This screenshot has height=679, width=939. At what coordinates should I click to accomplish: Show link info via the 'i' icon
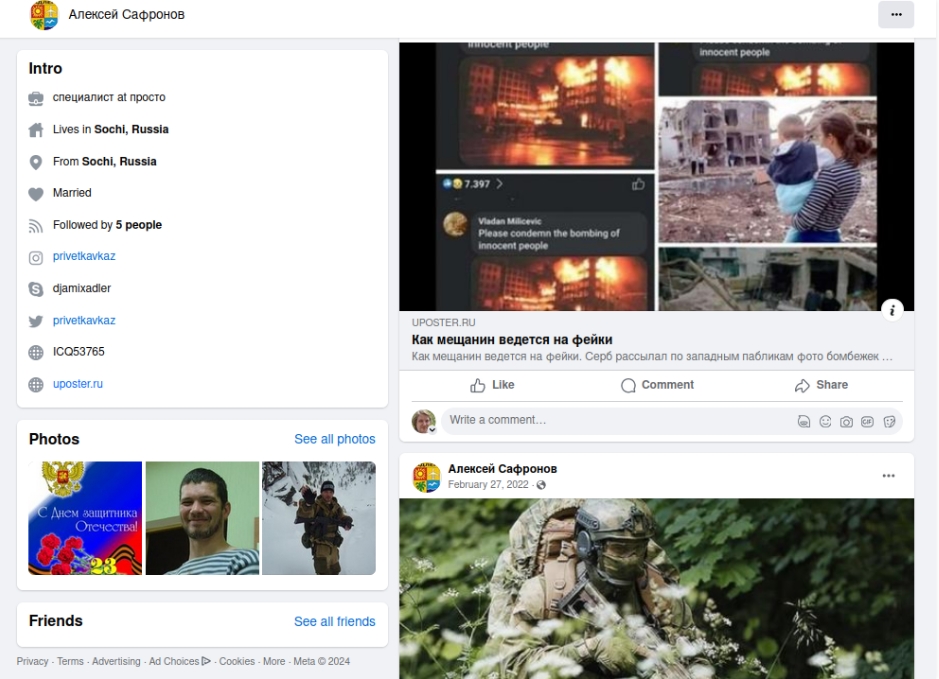click(x=892, y=310)
